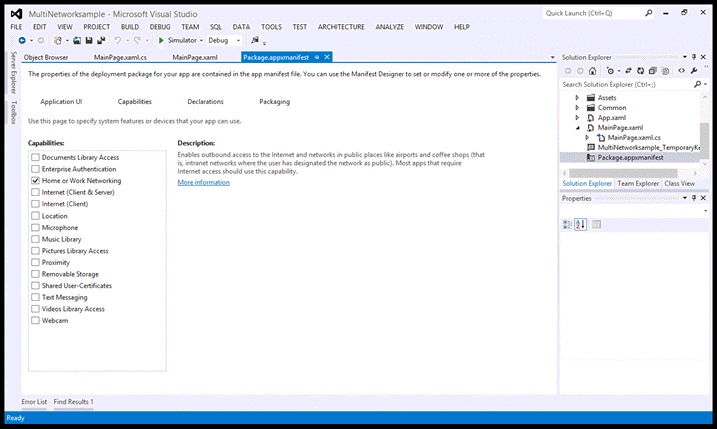Click the Undo toolbar icon
Image resolution: width=717 pixels, height=429 pixels.
tap(118, 41)
